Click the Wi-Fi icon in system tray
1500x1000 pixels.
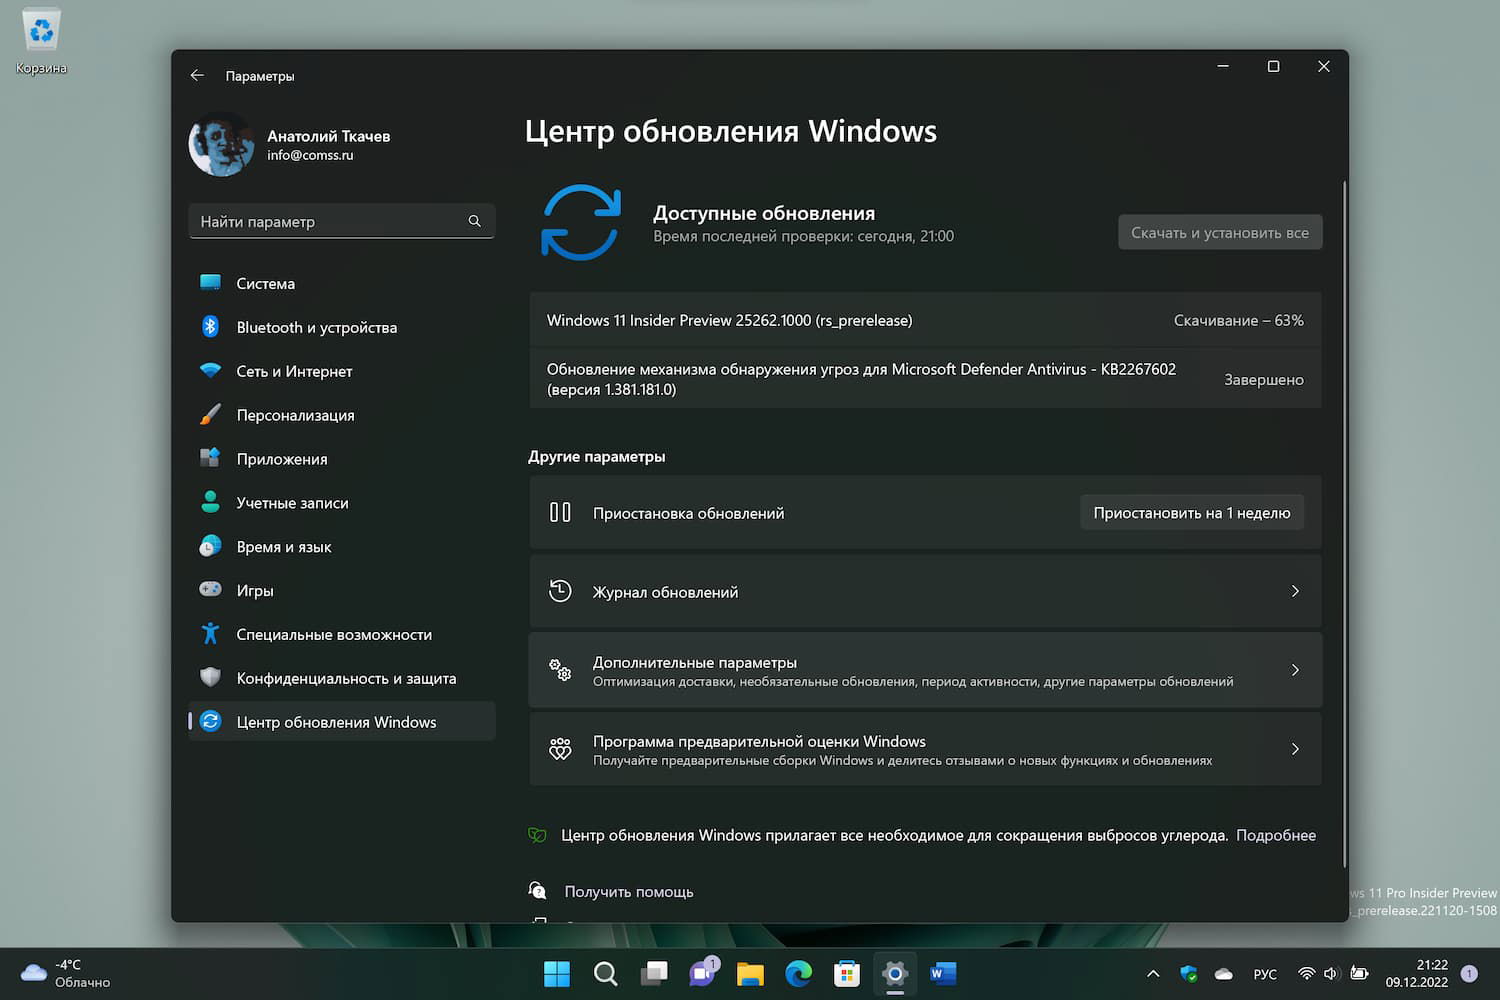1307,973
